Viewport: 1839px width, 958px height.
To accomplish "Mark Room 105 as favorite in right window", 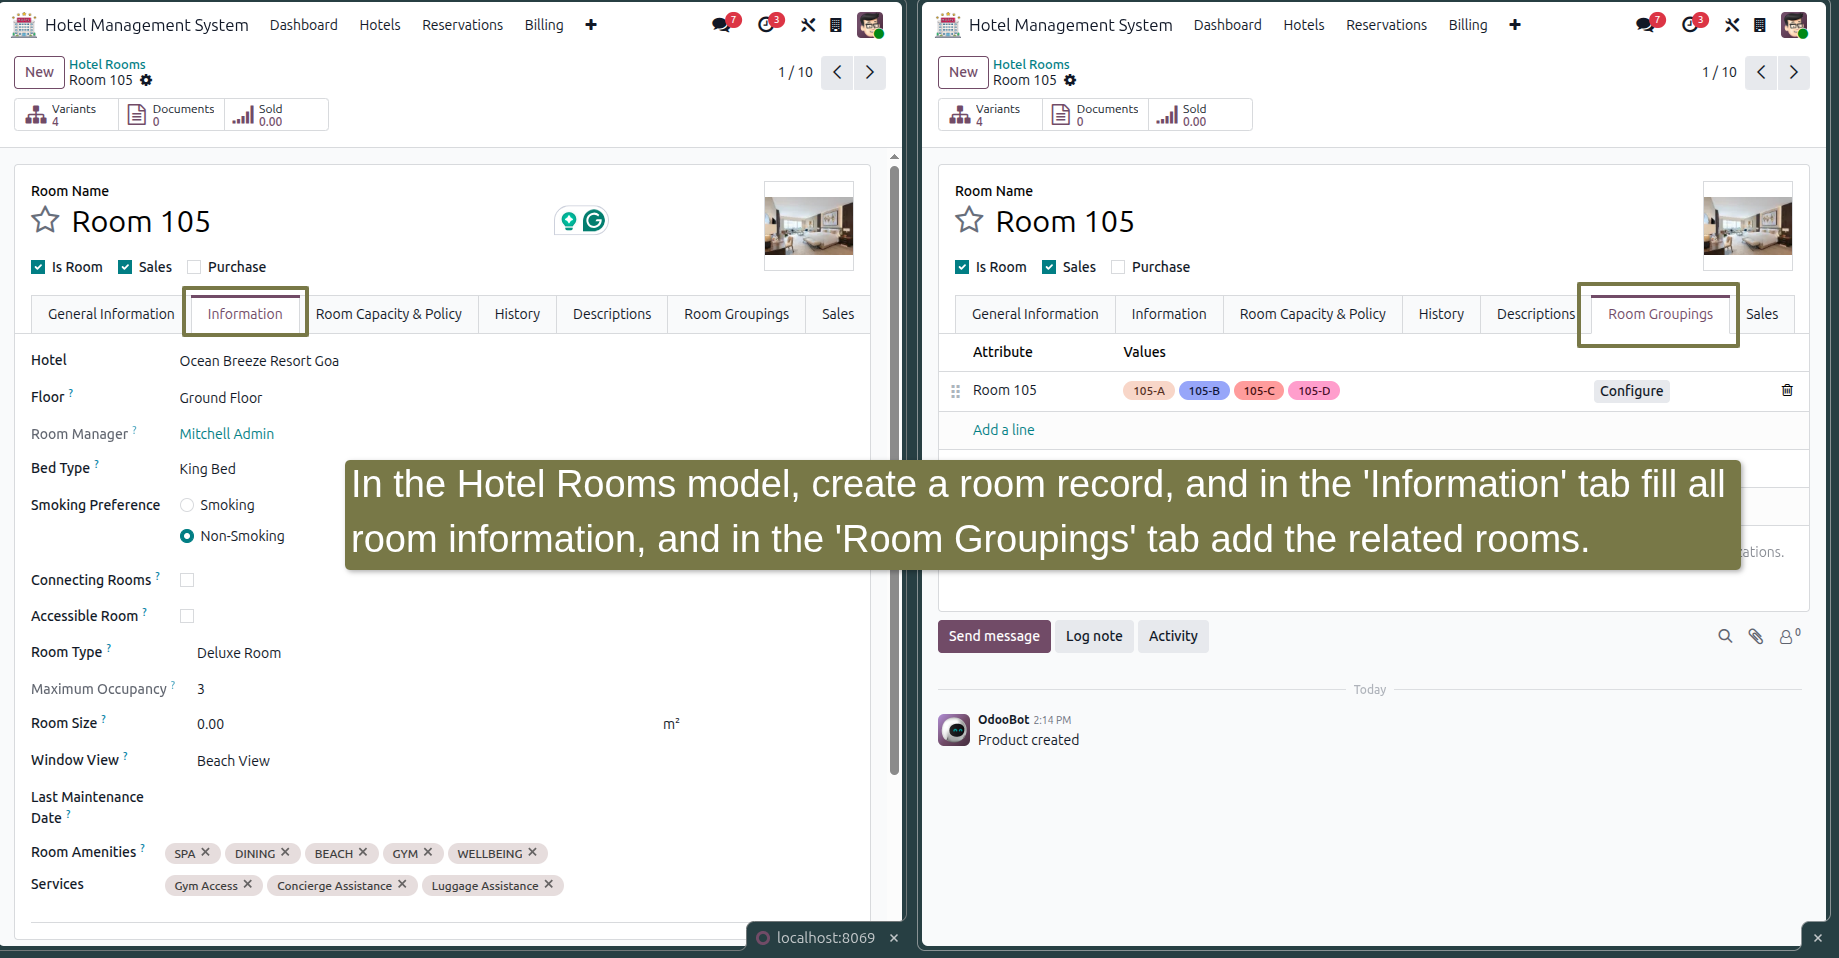I will tap(969, 220).
